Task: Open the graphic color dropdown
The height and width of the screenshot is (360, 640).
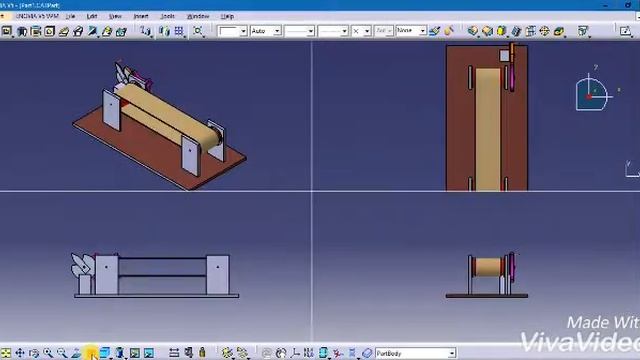Action: coord(232,31)
